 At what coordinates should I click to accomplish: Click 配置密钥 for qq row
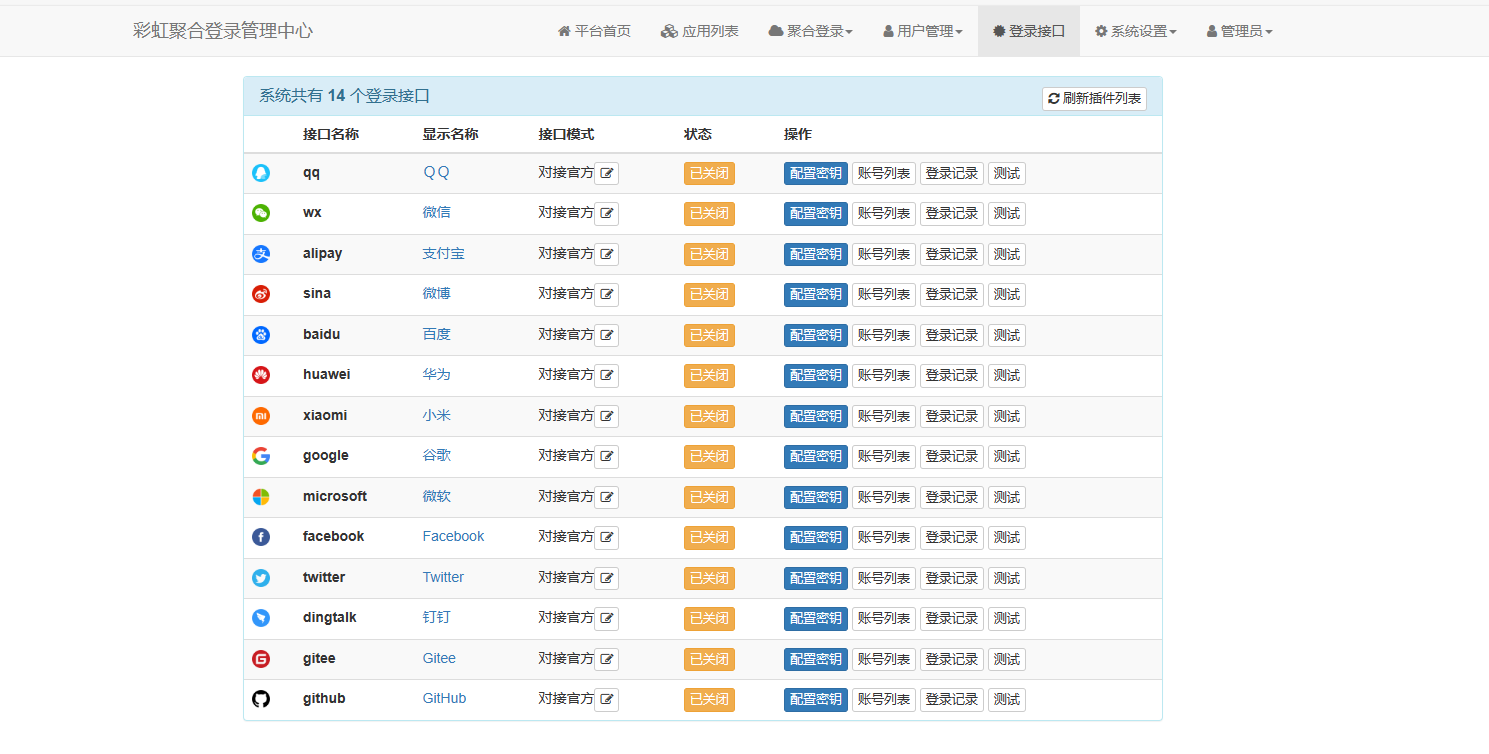pos(816,173)
